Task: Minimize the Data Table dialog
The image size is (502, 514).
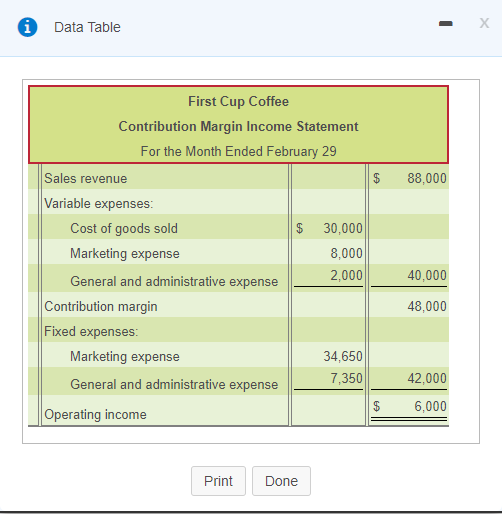Action: click(446, 23)
